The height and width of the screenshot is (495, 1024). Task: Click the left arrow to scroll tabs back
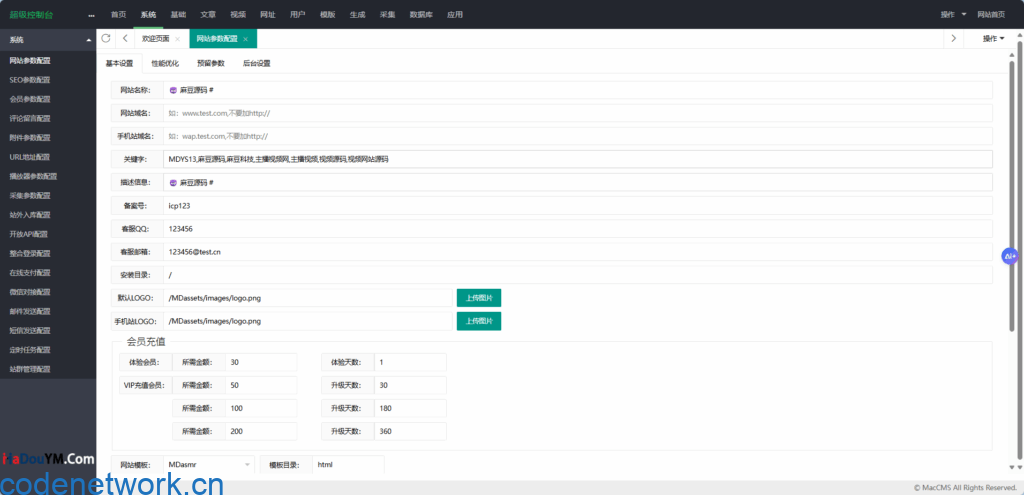(x=125, y=39)
